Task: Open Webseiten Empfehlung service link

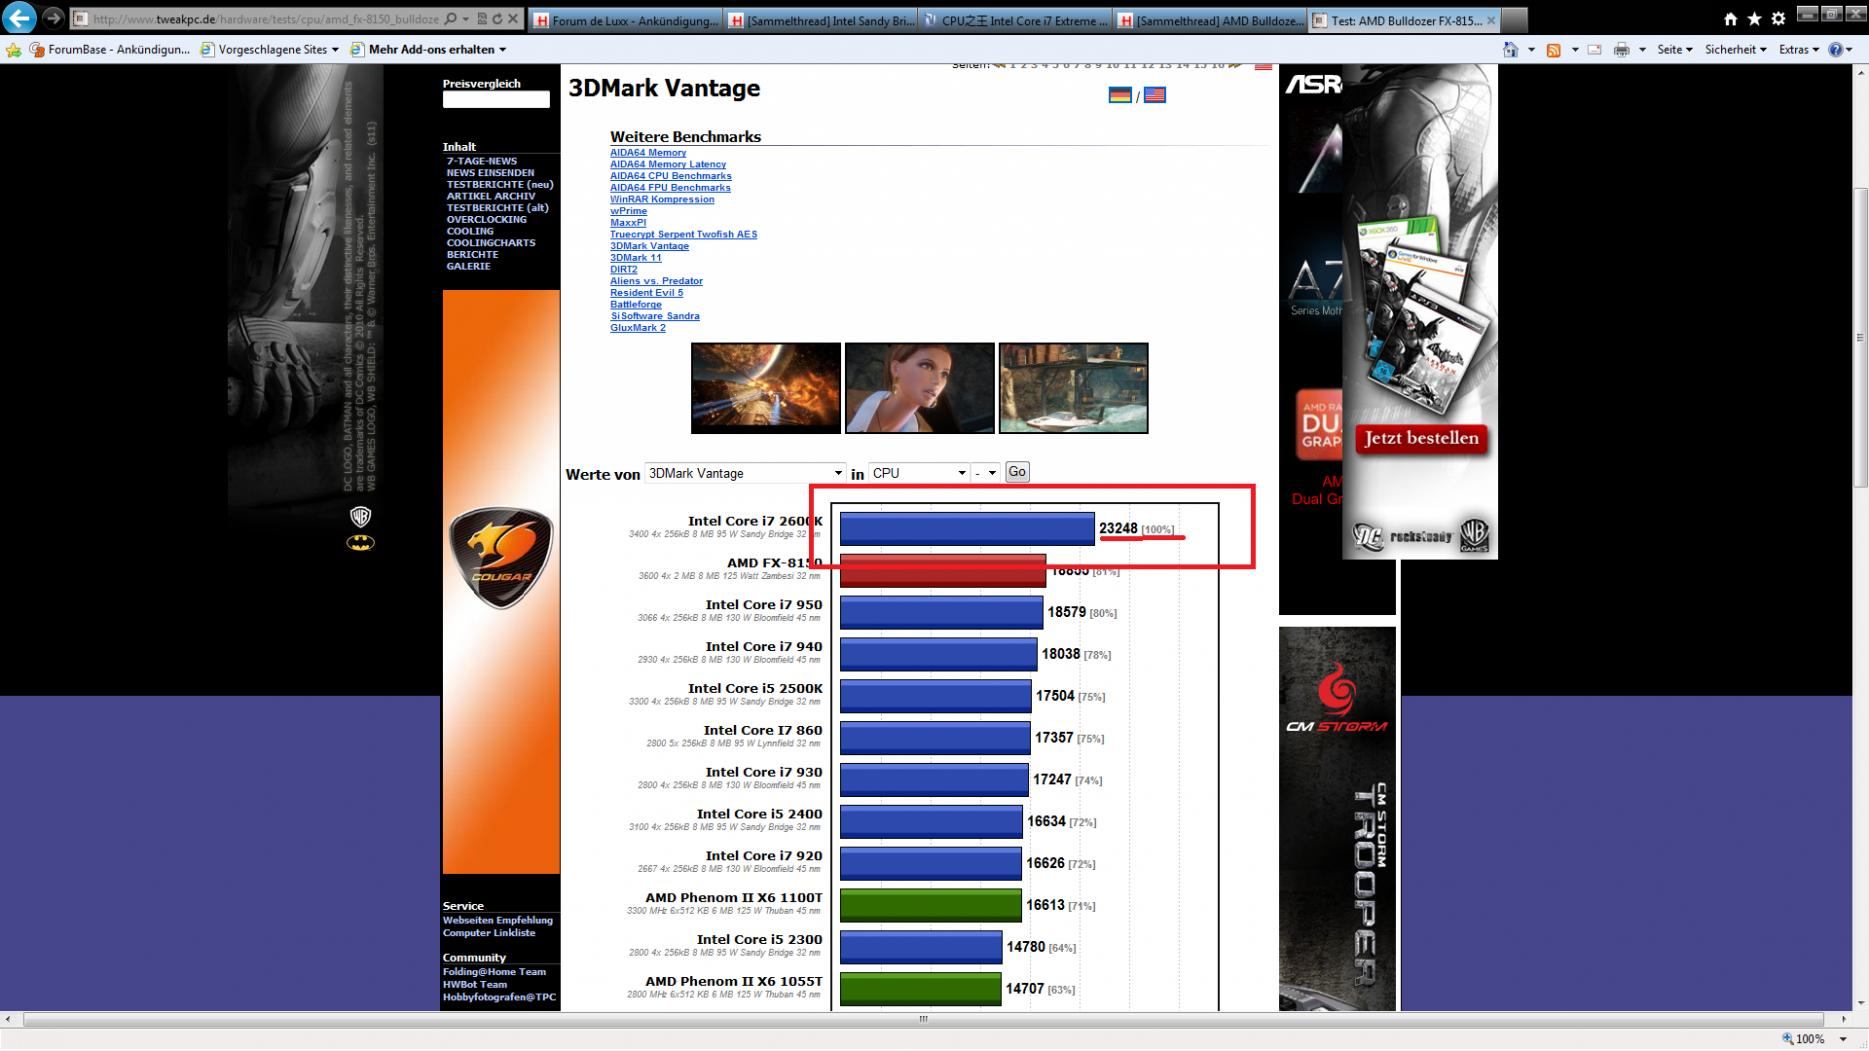Action: tap(498, 920)
